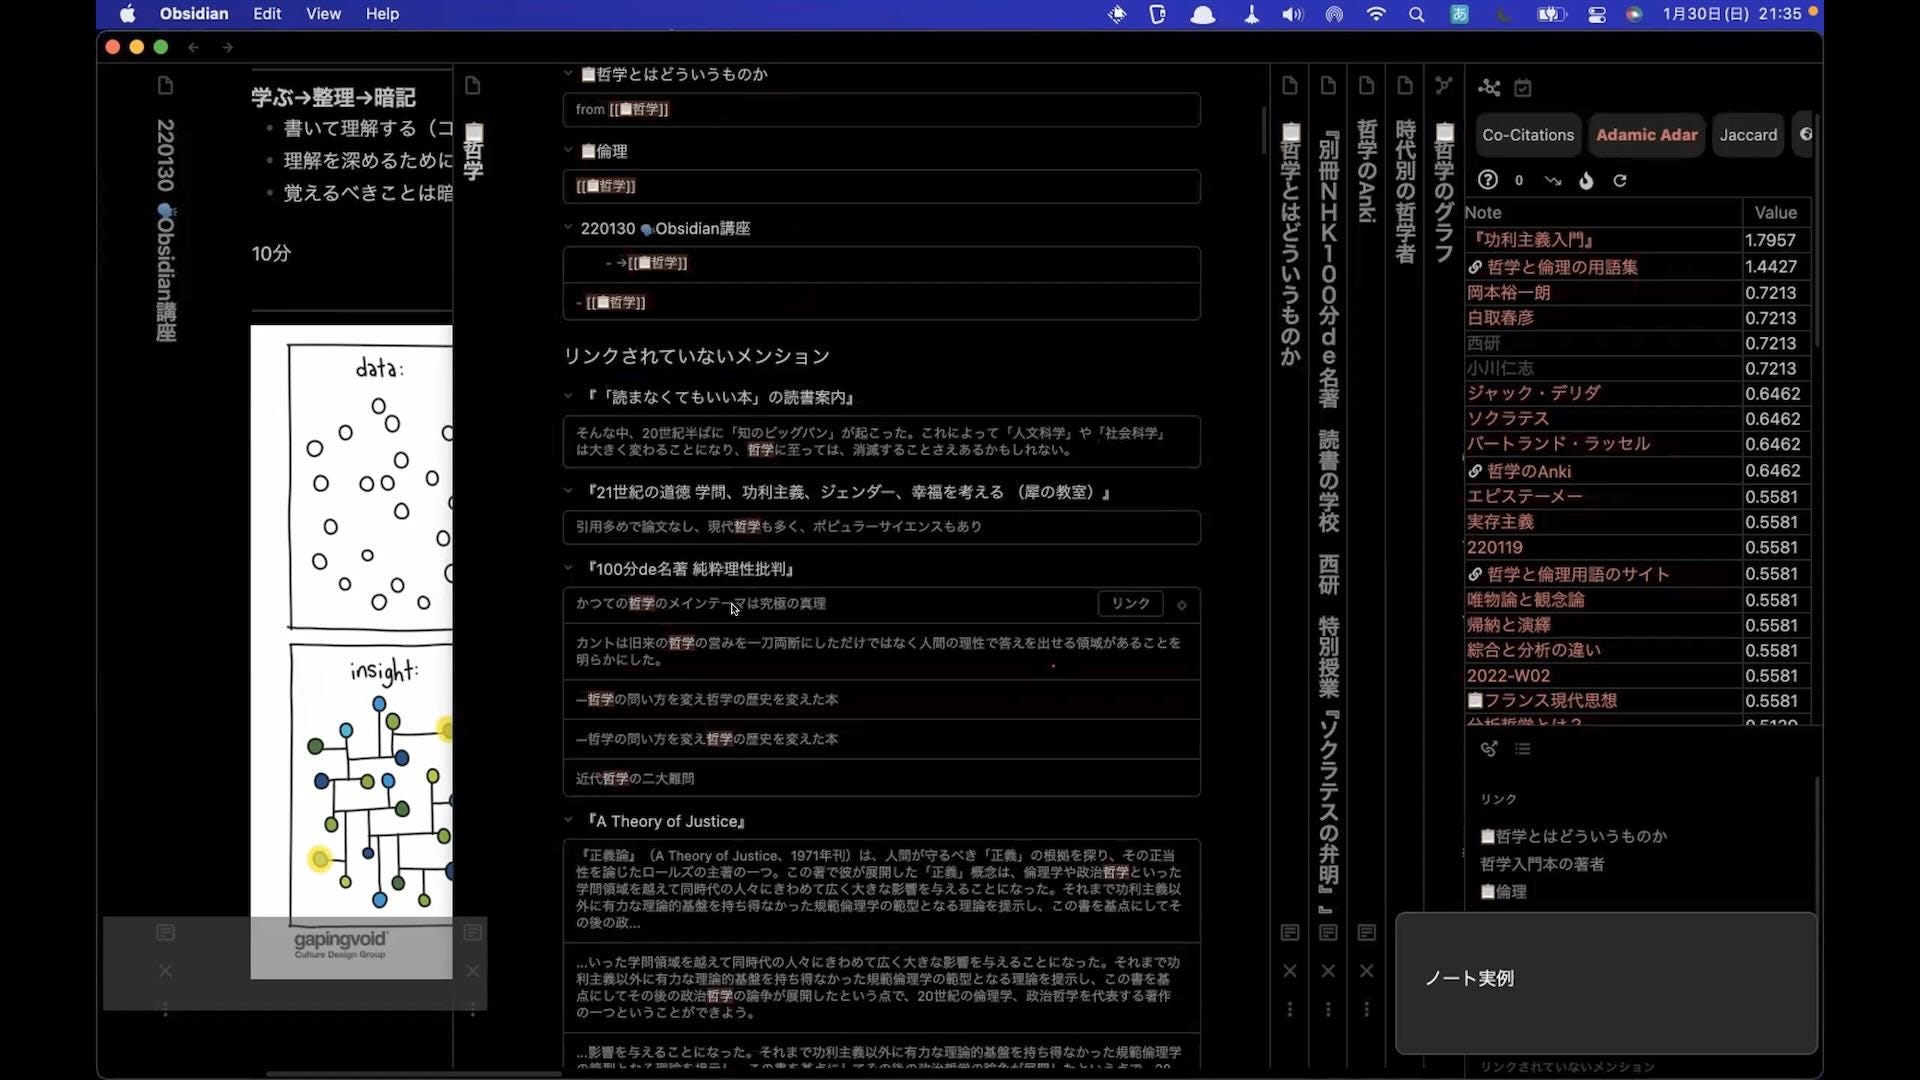Sort table by the Value column header

(x=1776, y=212)
